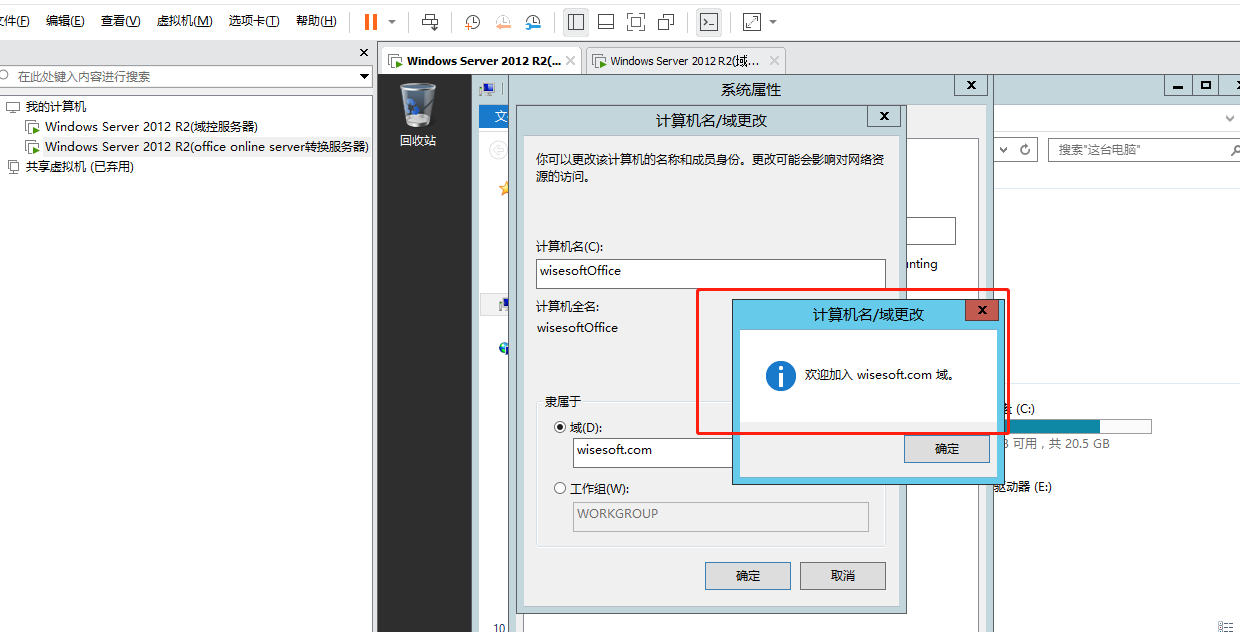Click 确定 in the welcome domain message box
Viewport: 1240px width, 632px height.
point(947,449)
